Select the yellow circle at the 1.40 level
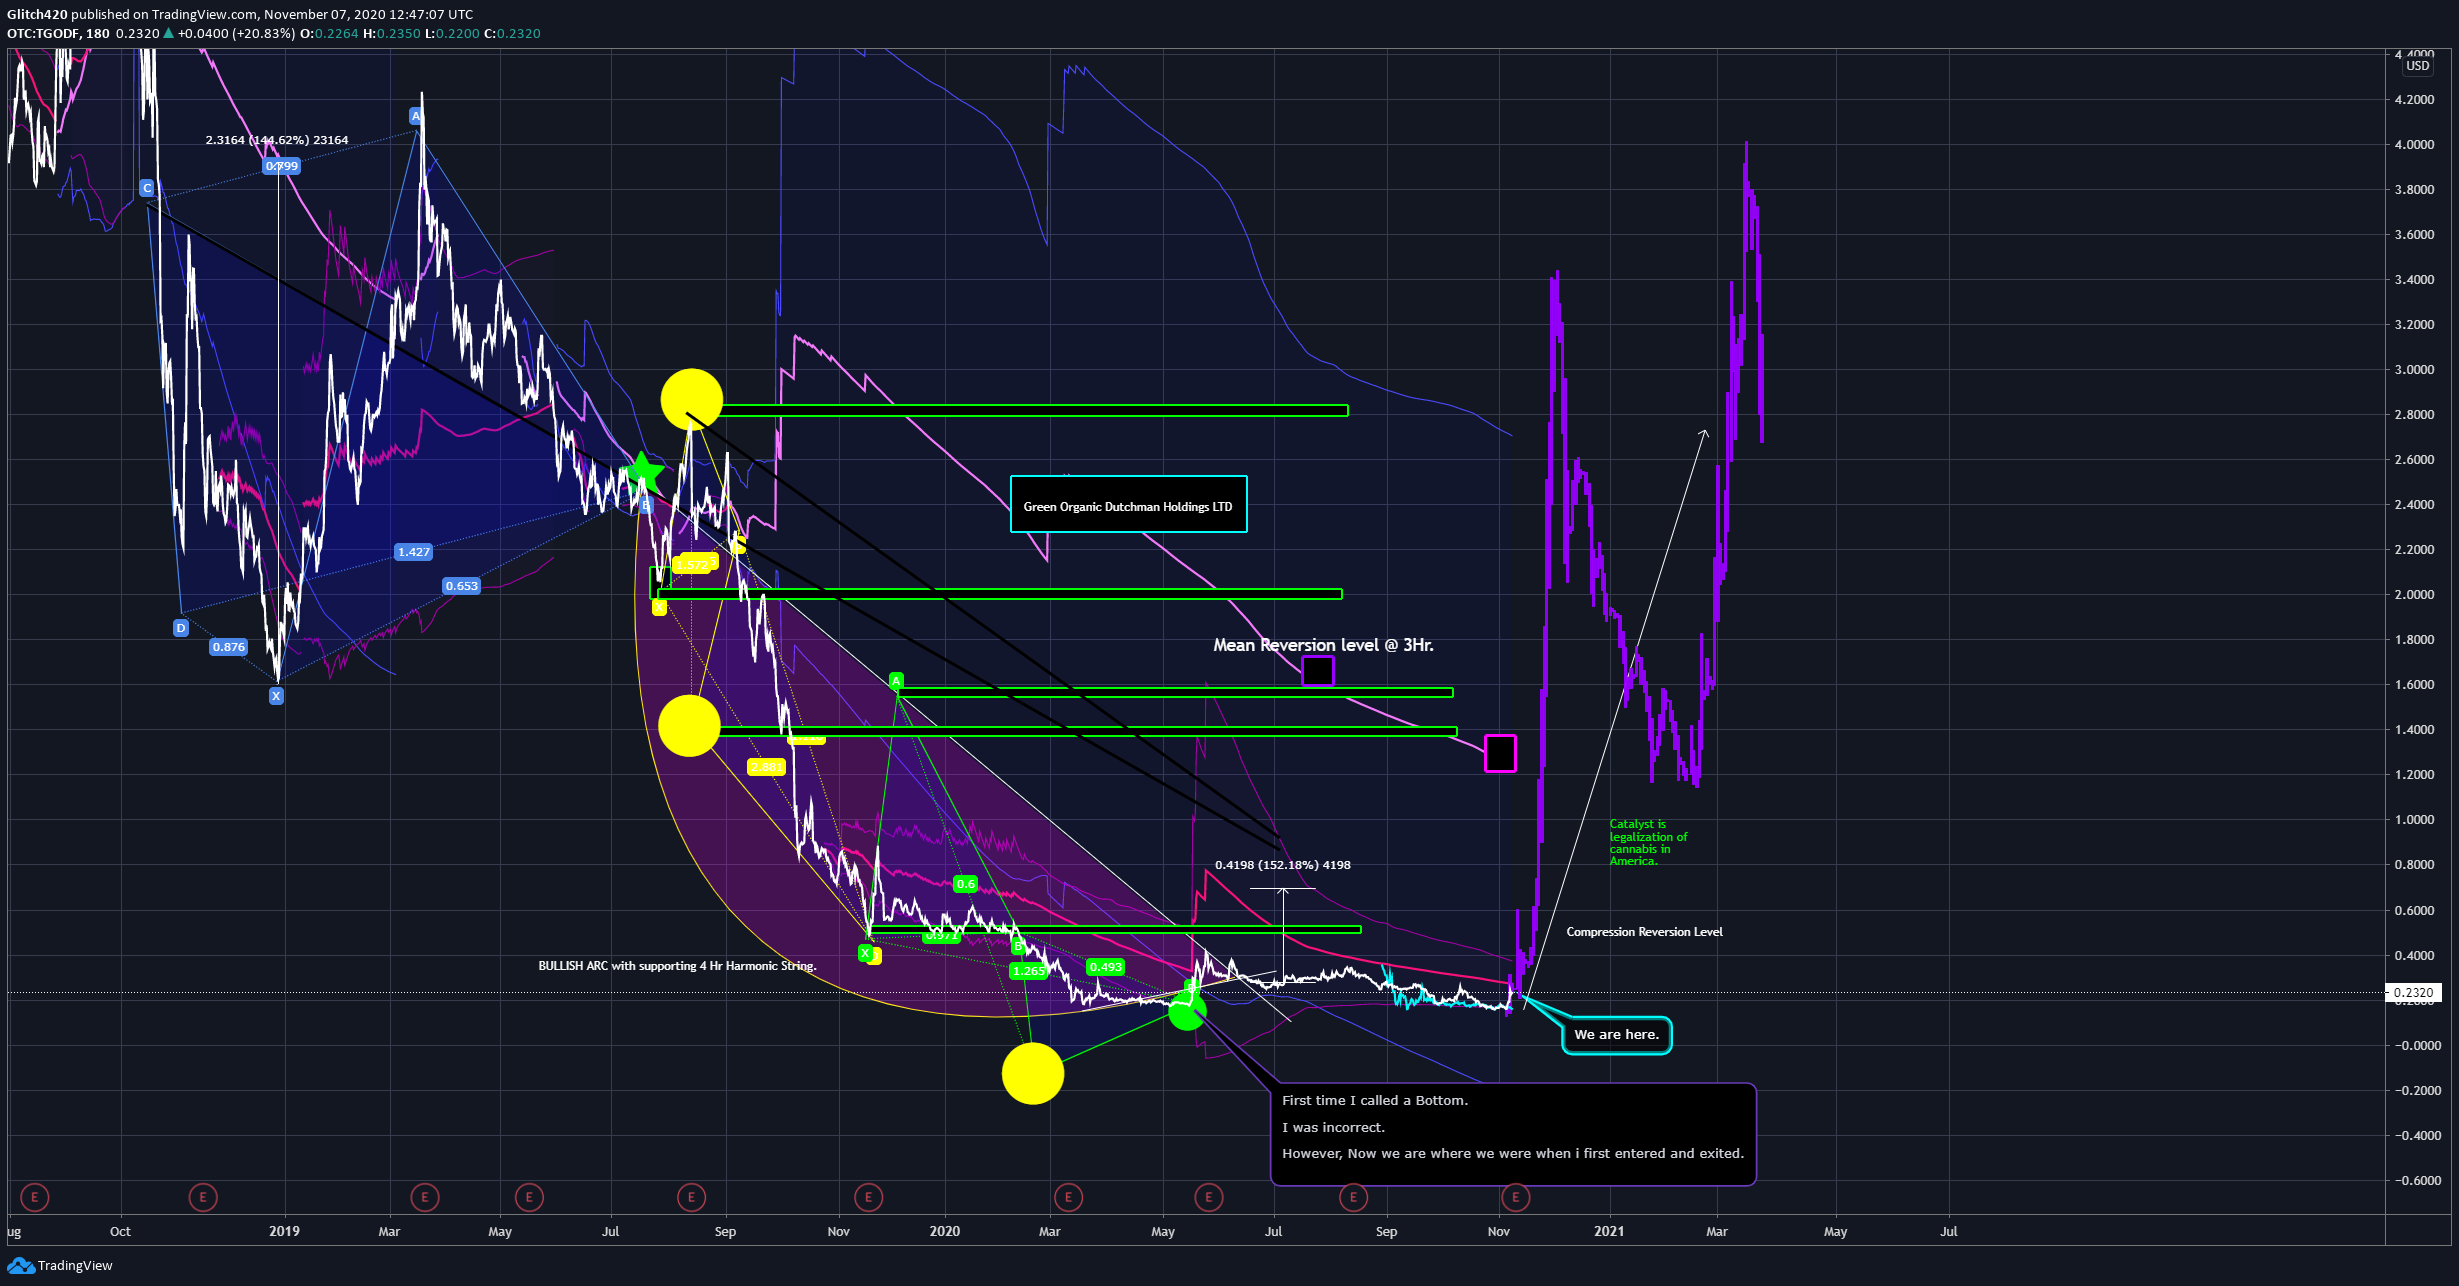This screenshot has width=2459, height=1286. click(689, 725)
